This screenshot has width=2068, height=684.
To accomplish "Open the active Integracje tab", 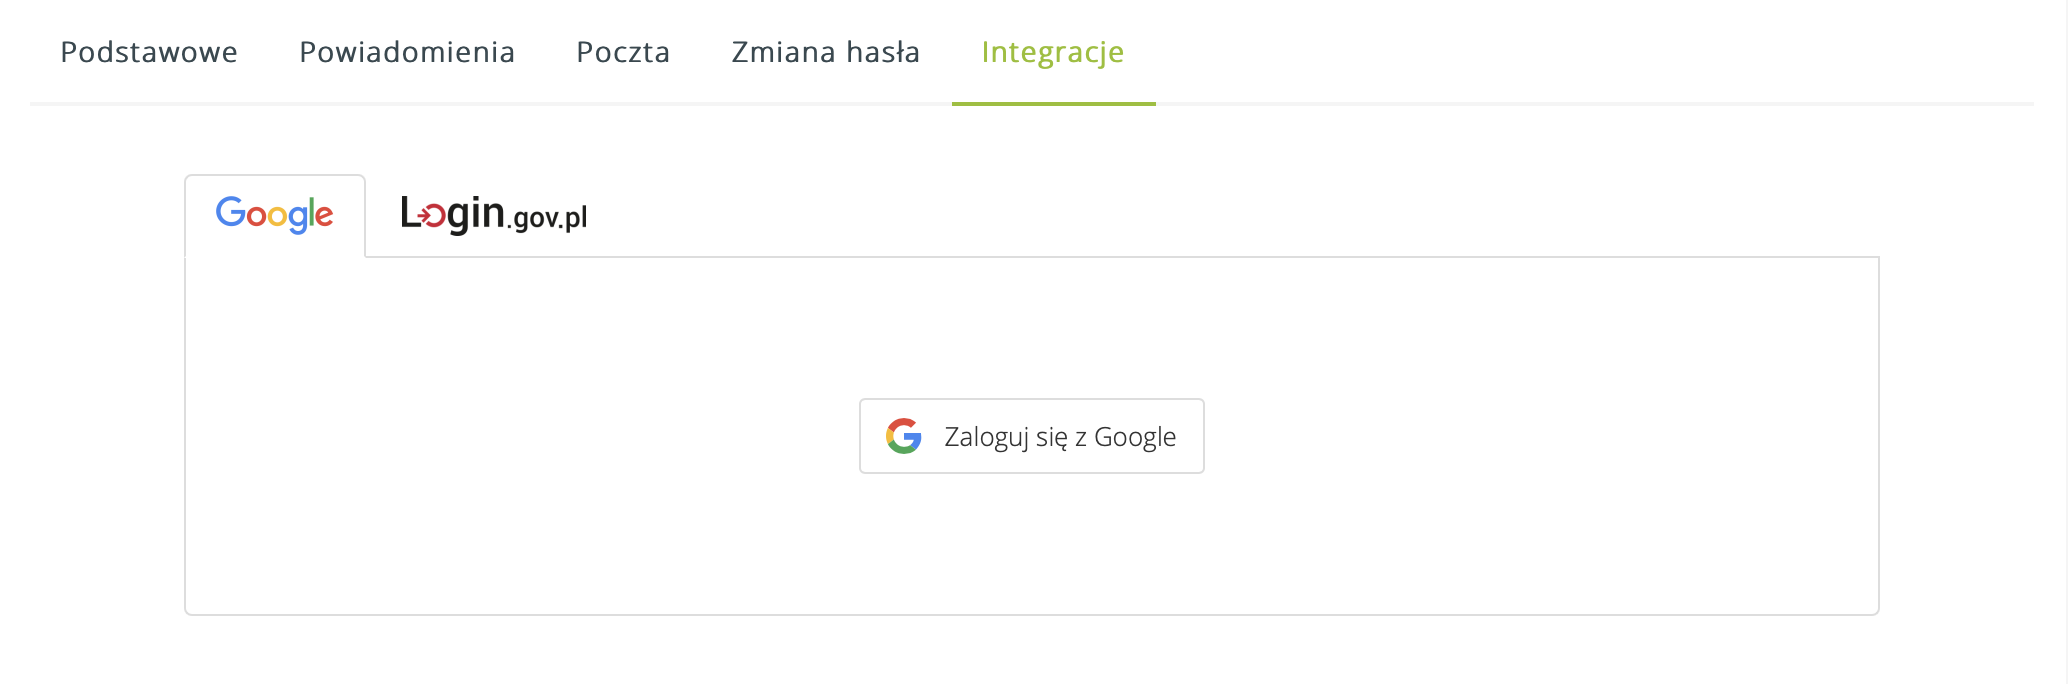I will click(x=1052, y=52).
